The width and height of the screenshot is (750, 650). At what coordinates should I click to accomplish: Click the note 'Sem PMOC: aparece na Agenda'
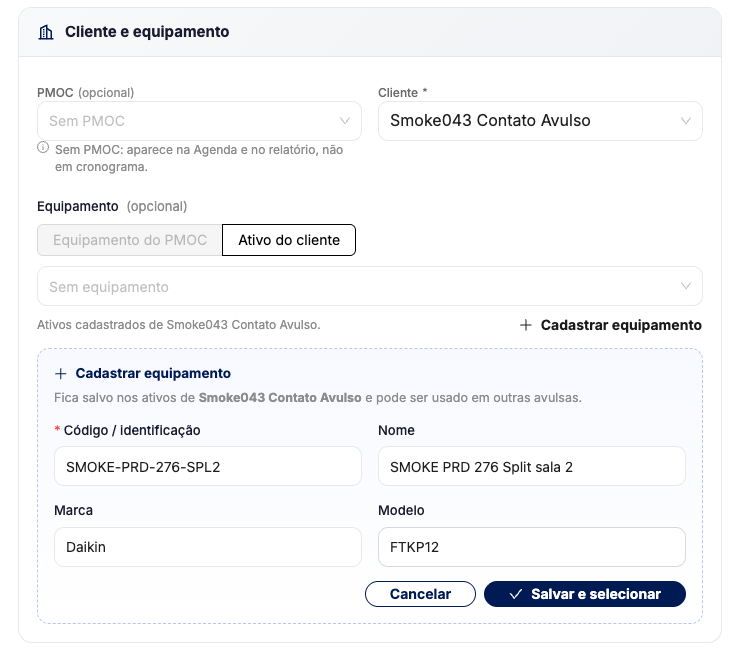tap(199, 158)
